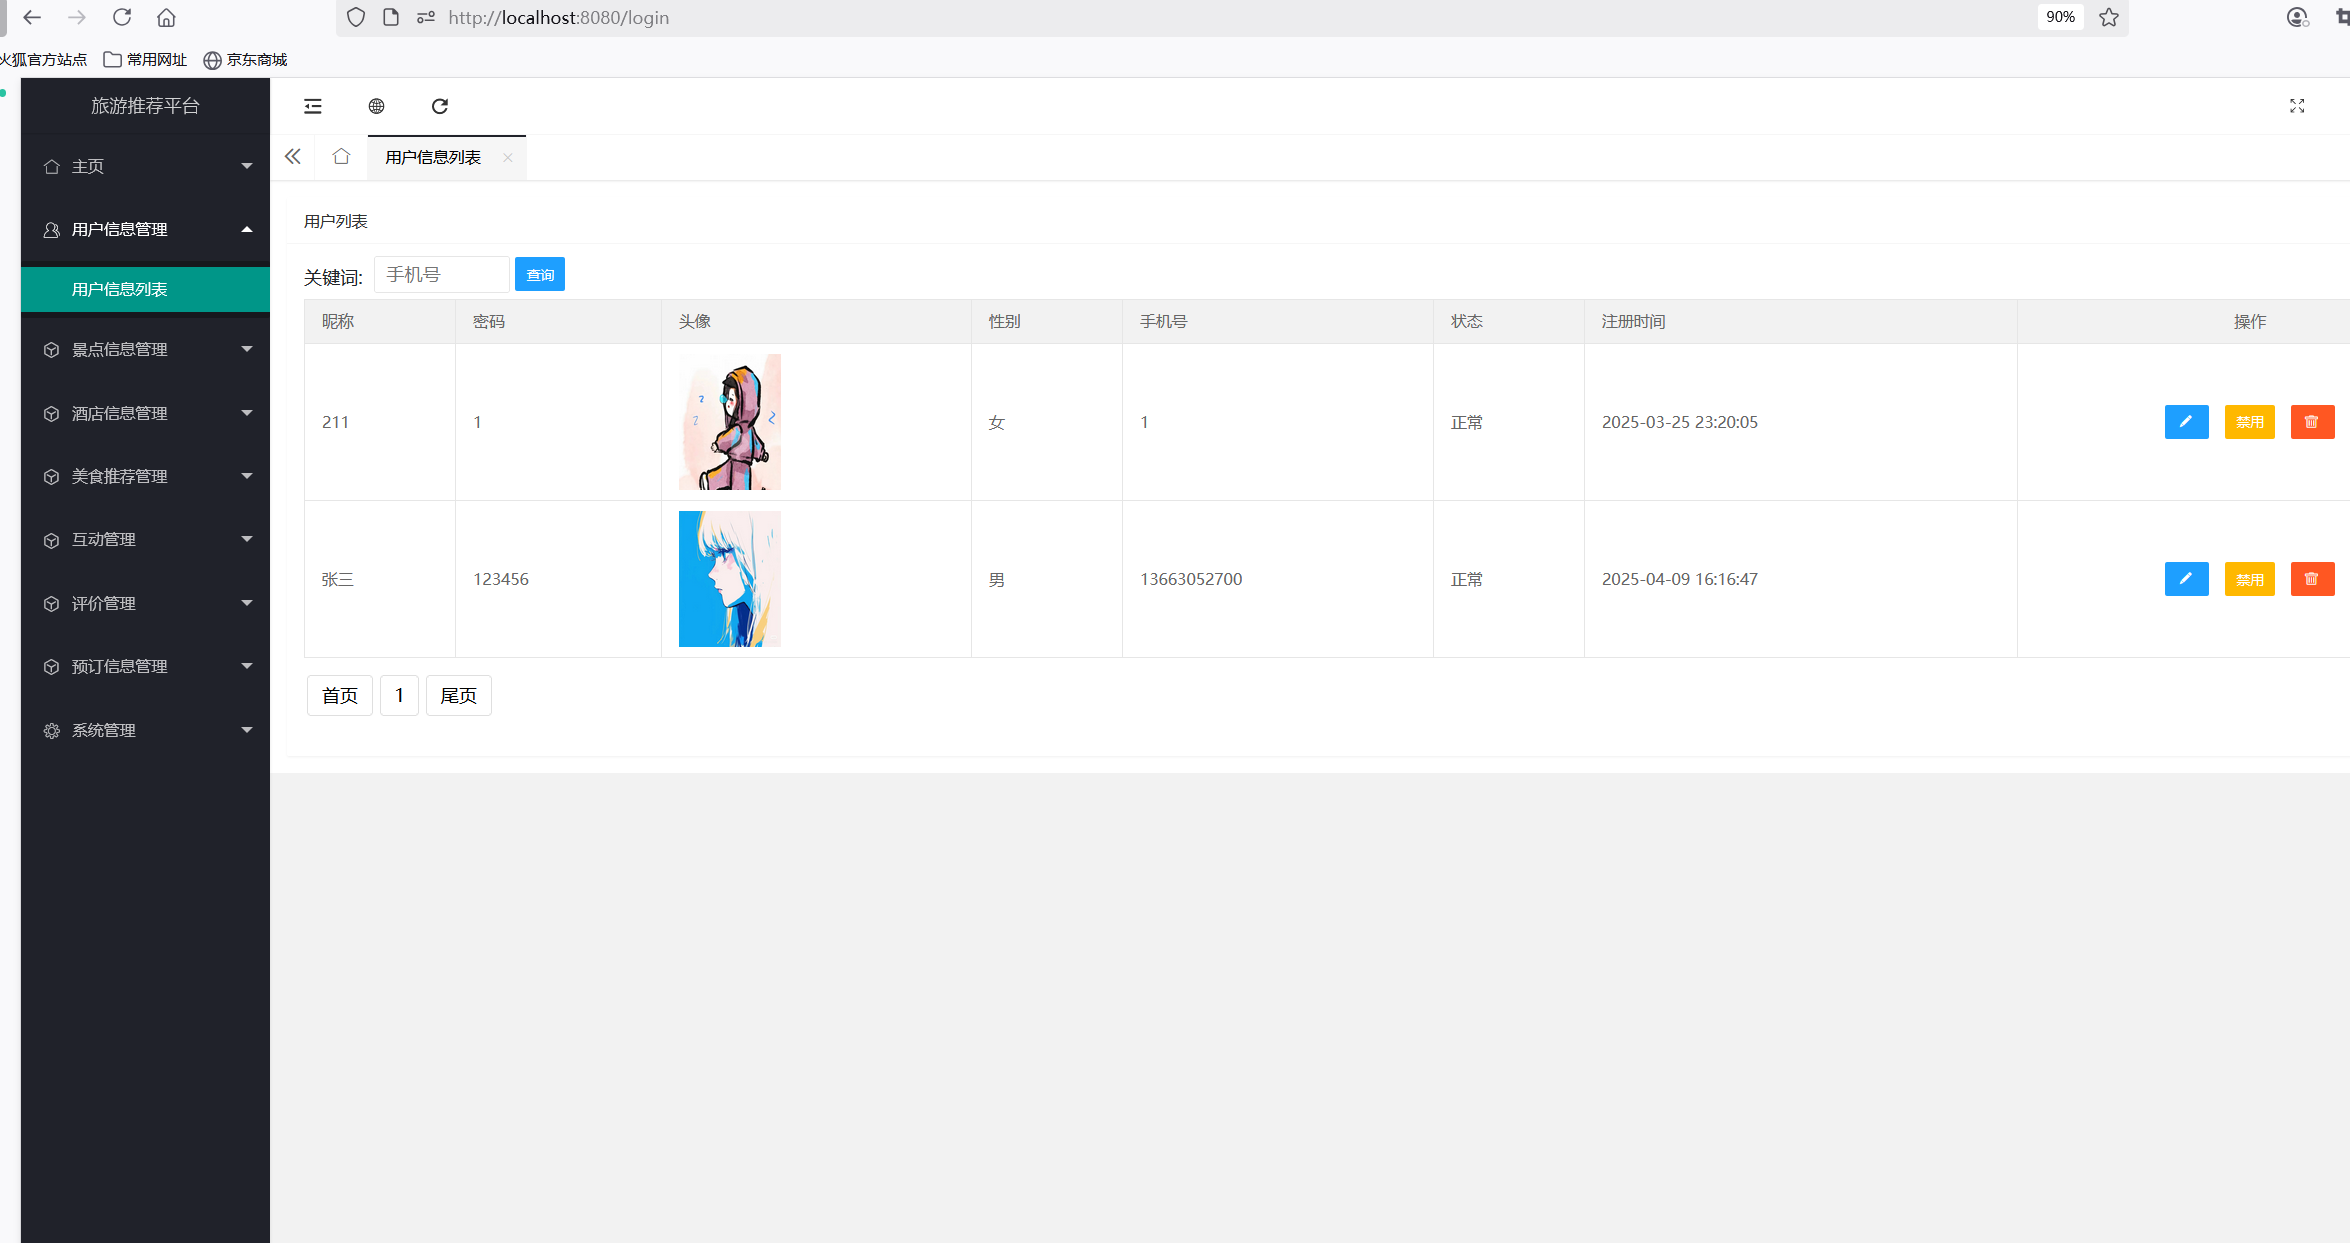The image size is (2350, 1243).
Task: Click the avatar thumbnail of 张三
Action: (729, 579)
